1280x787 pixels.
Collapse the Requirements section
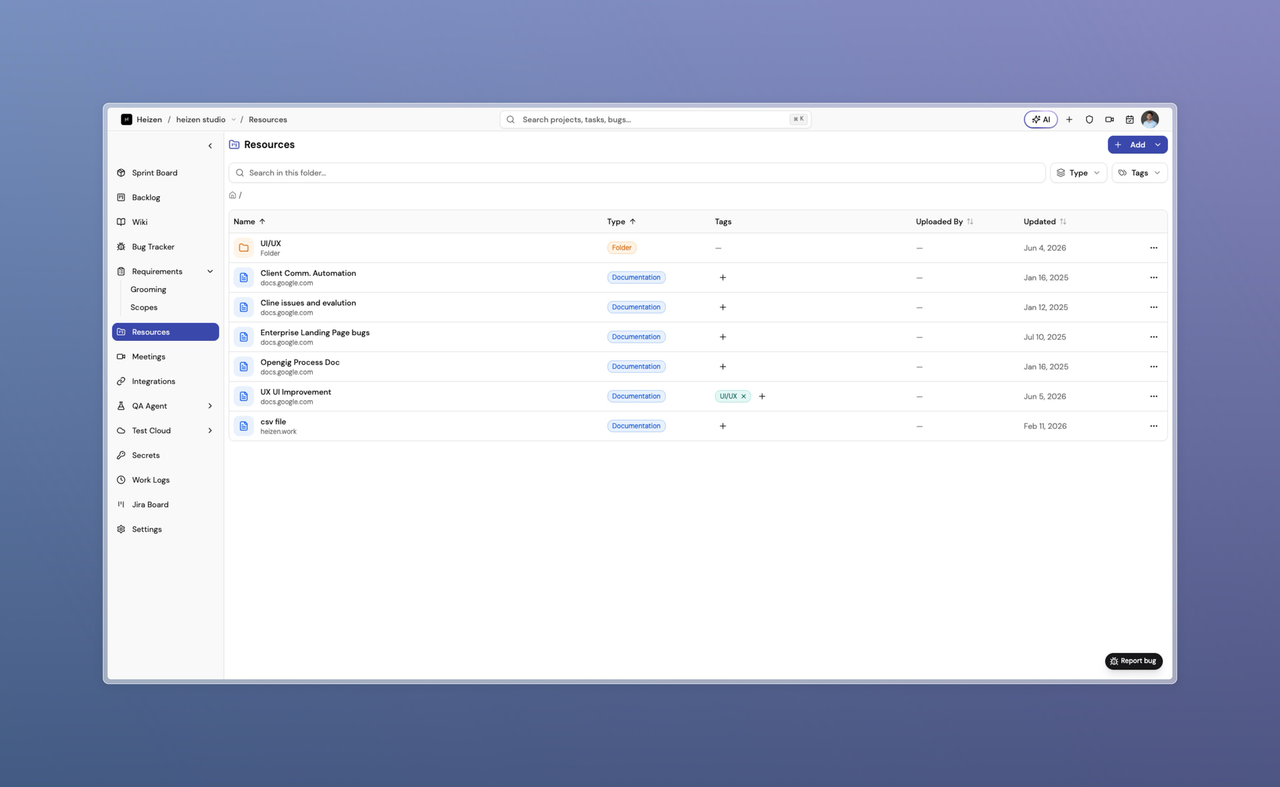tap(210, 272)
